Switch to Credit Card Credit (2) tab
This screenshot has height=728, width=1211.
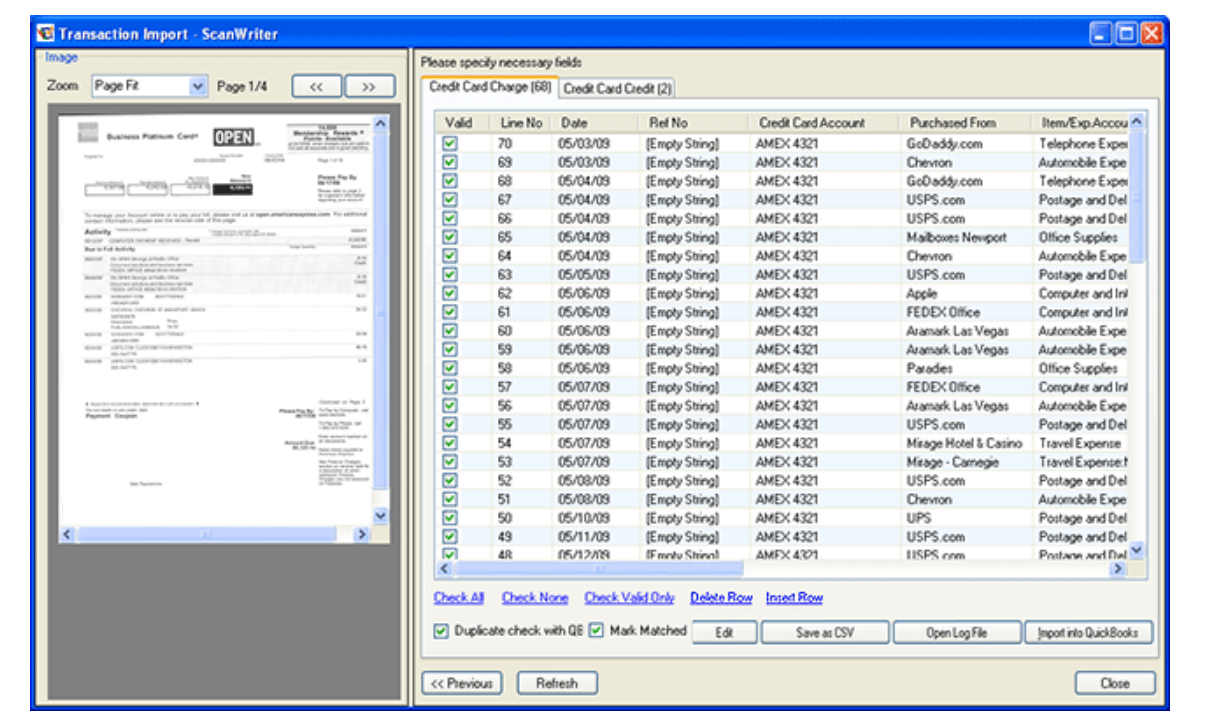617,89
